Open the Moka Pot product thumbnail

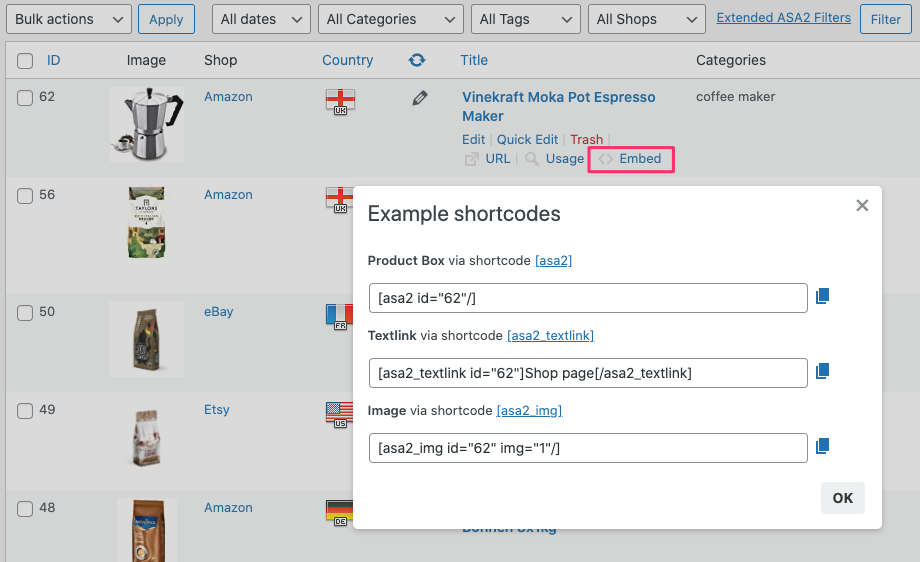[147, 124]
